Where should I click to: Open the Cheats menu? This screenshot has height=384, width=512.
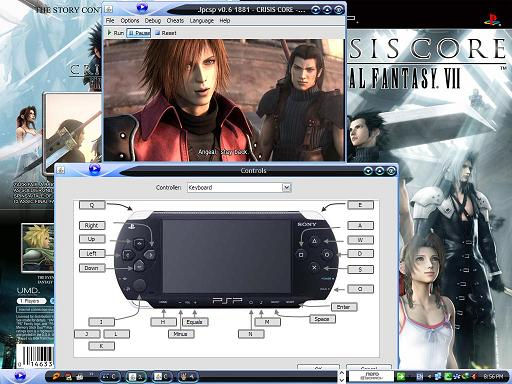(175, 21)
